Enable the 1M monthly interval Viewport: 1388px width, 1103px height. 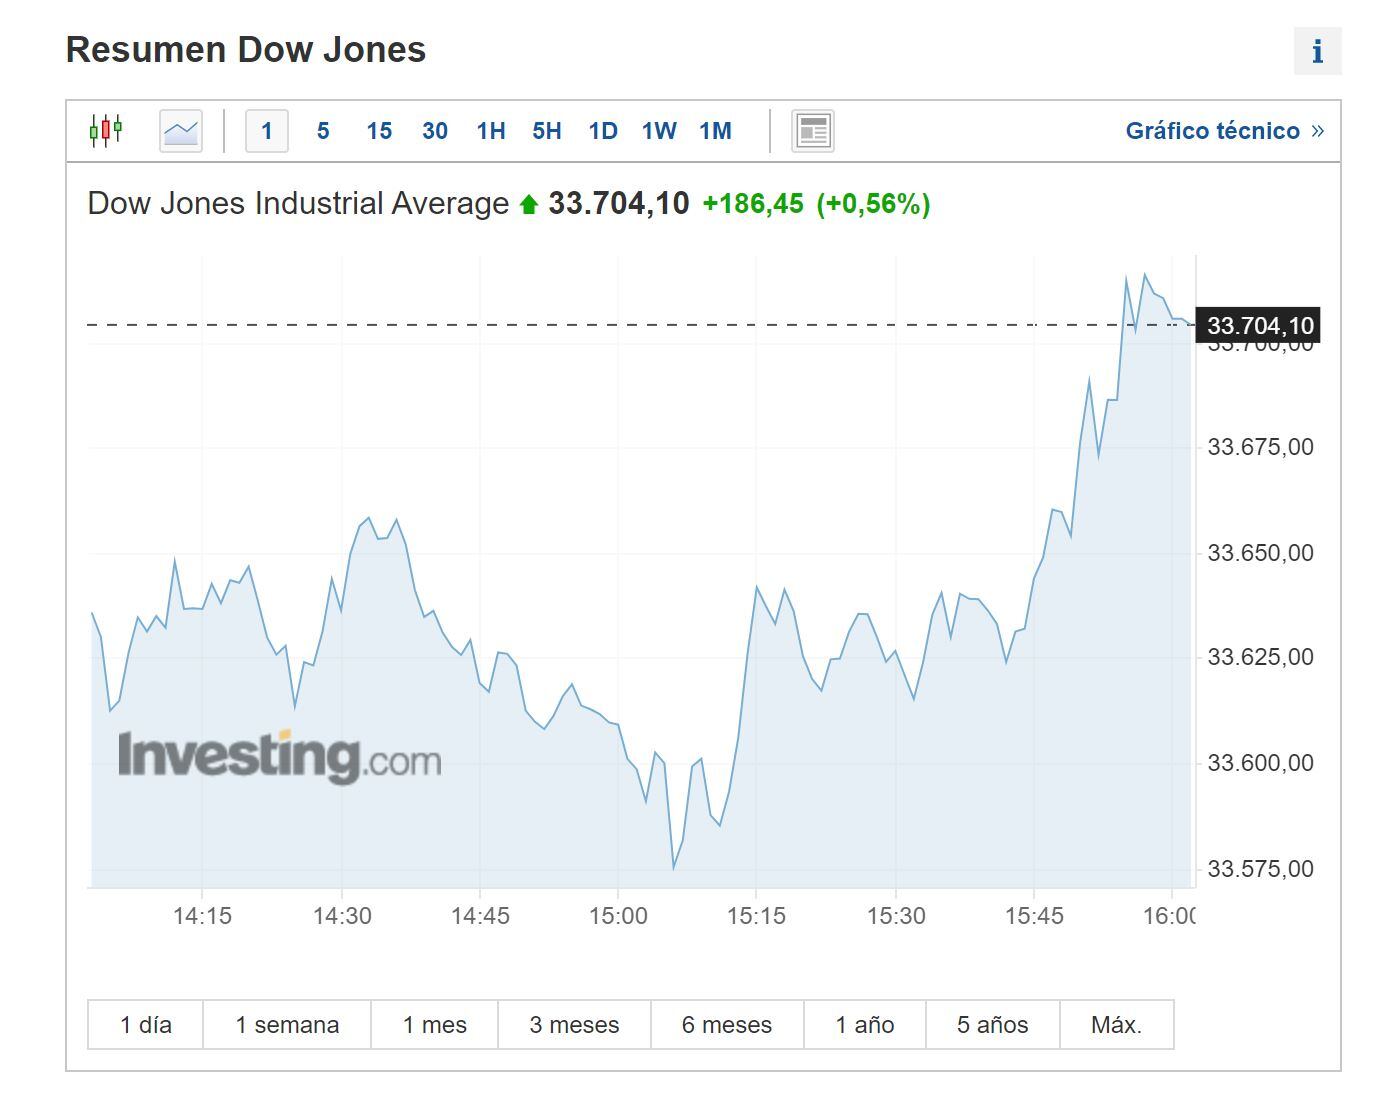(x=715, y=130)
